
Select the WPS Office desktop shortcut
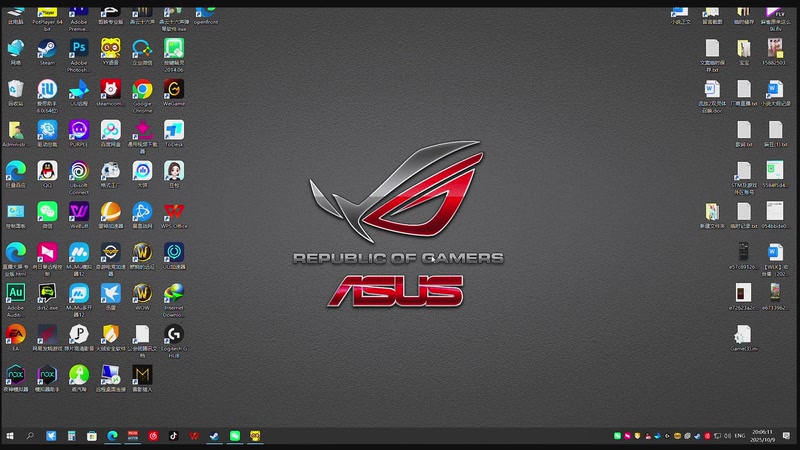click(173, 215)
